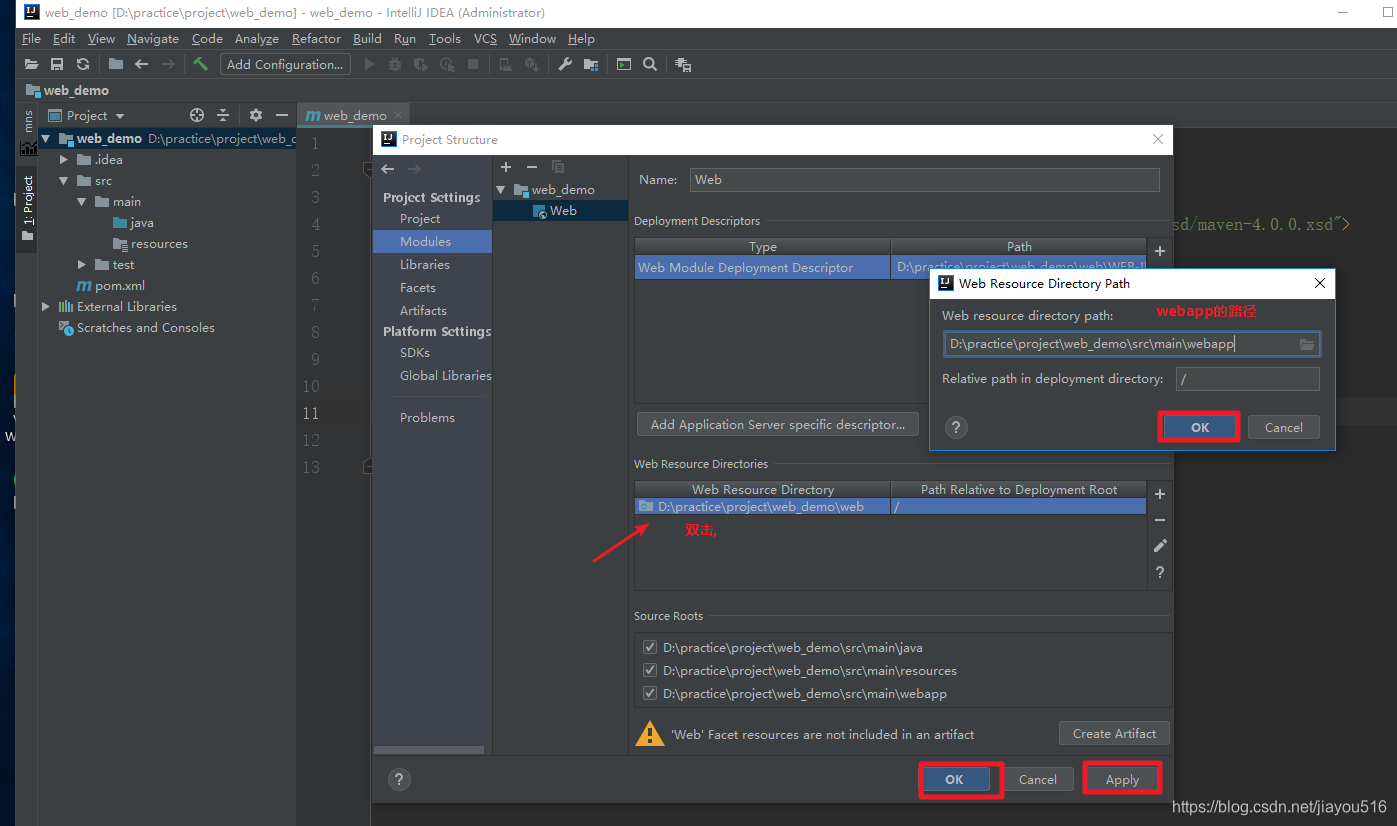The width and height of the screenshot is (1397, 826).
Task: Select pom.xml in Project tree
Action: pyautogui.click(x=120, y=286)
